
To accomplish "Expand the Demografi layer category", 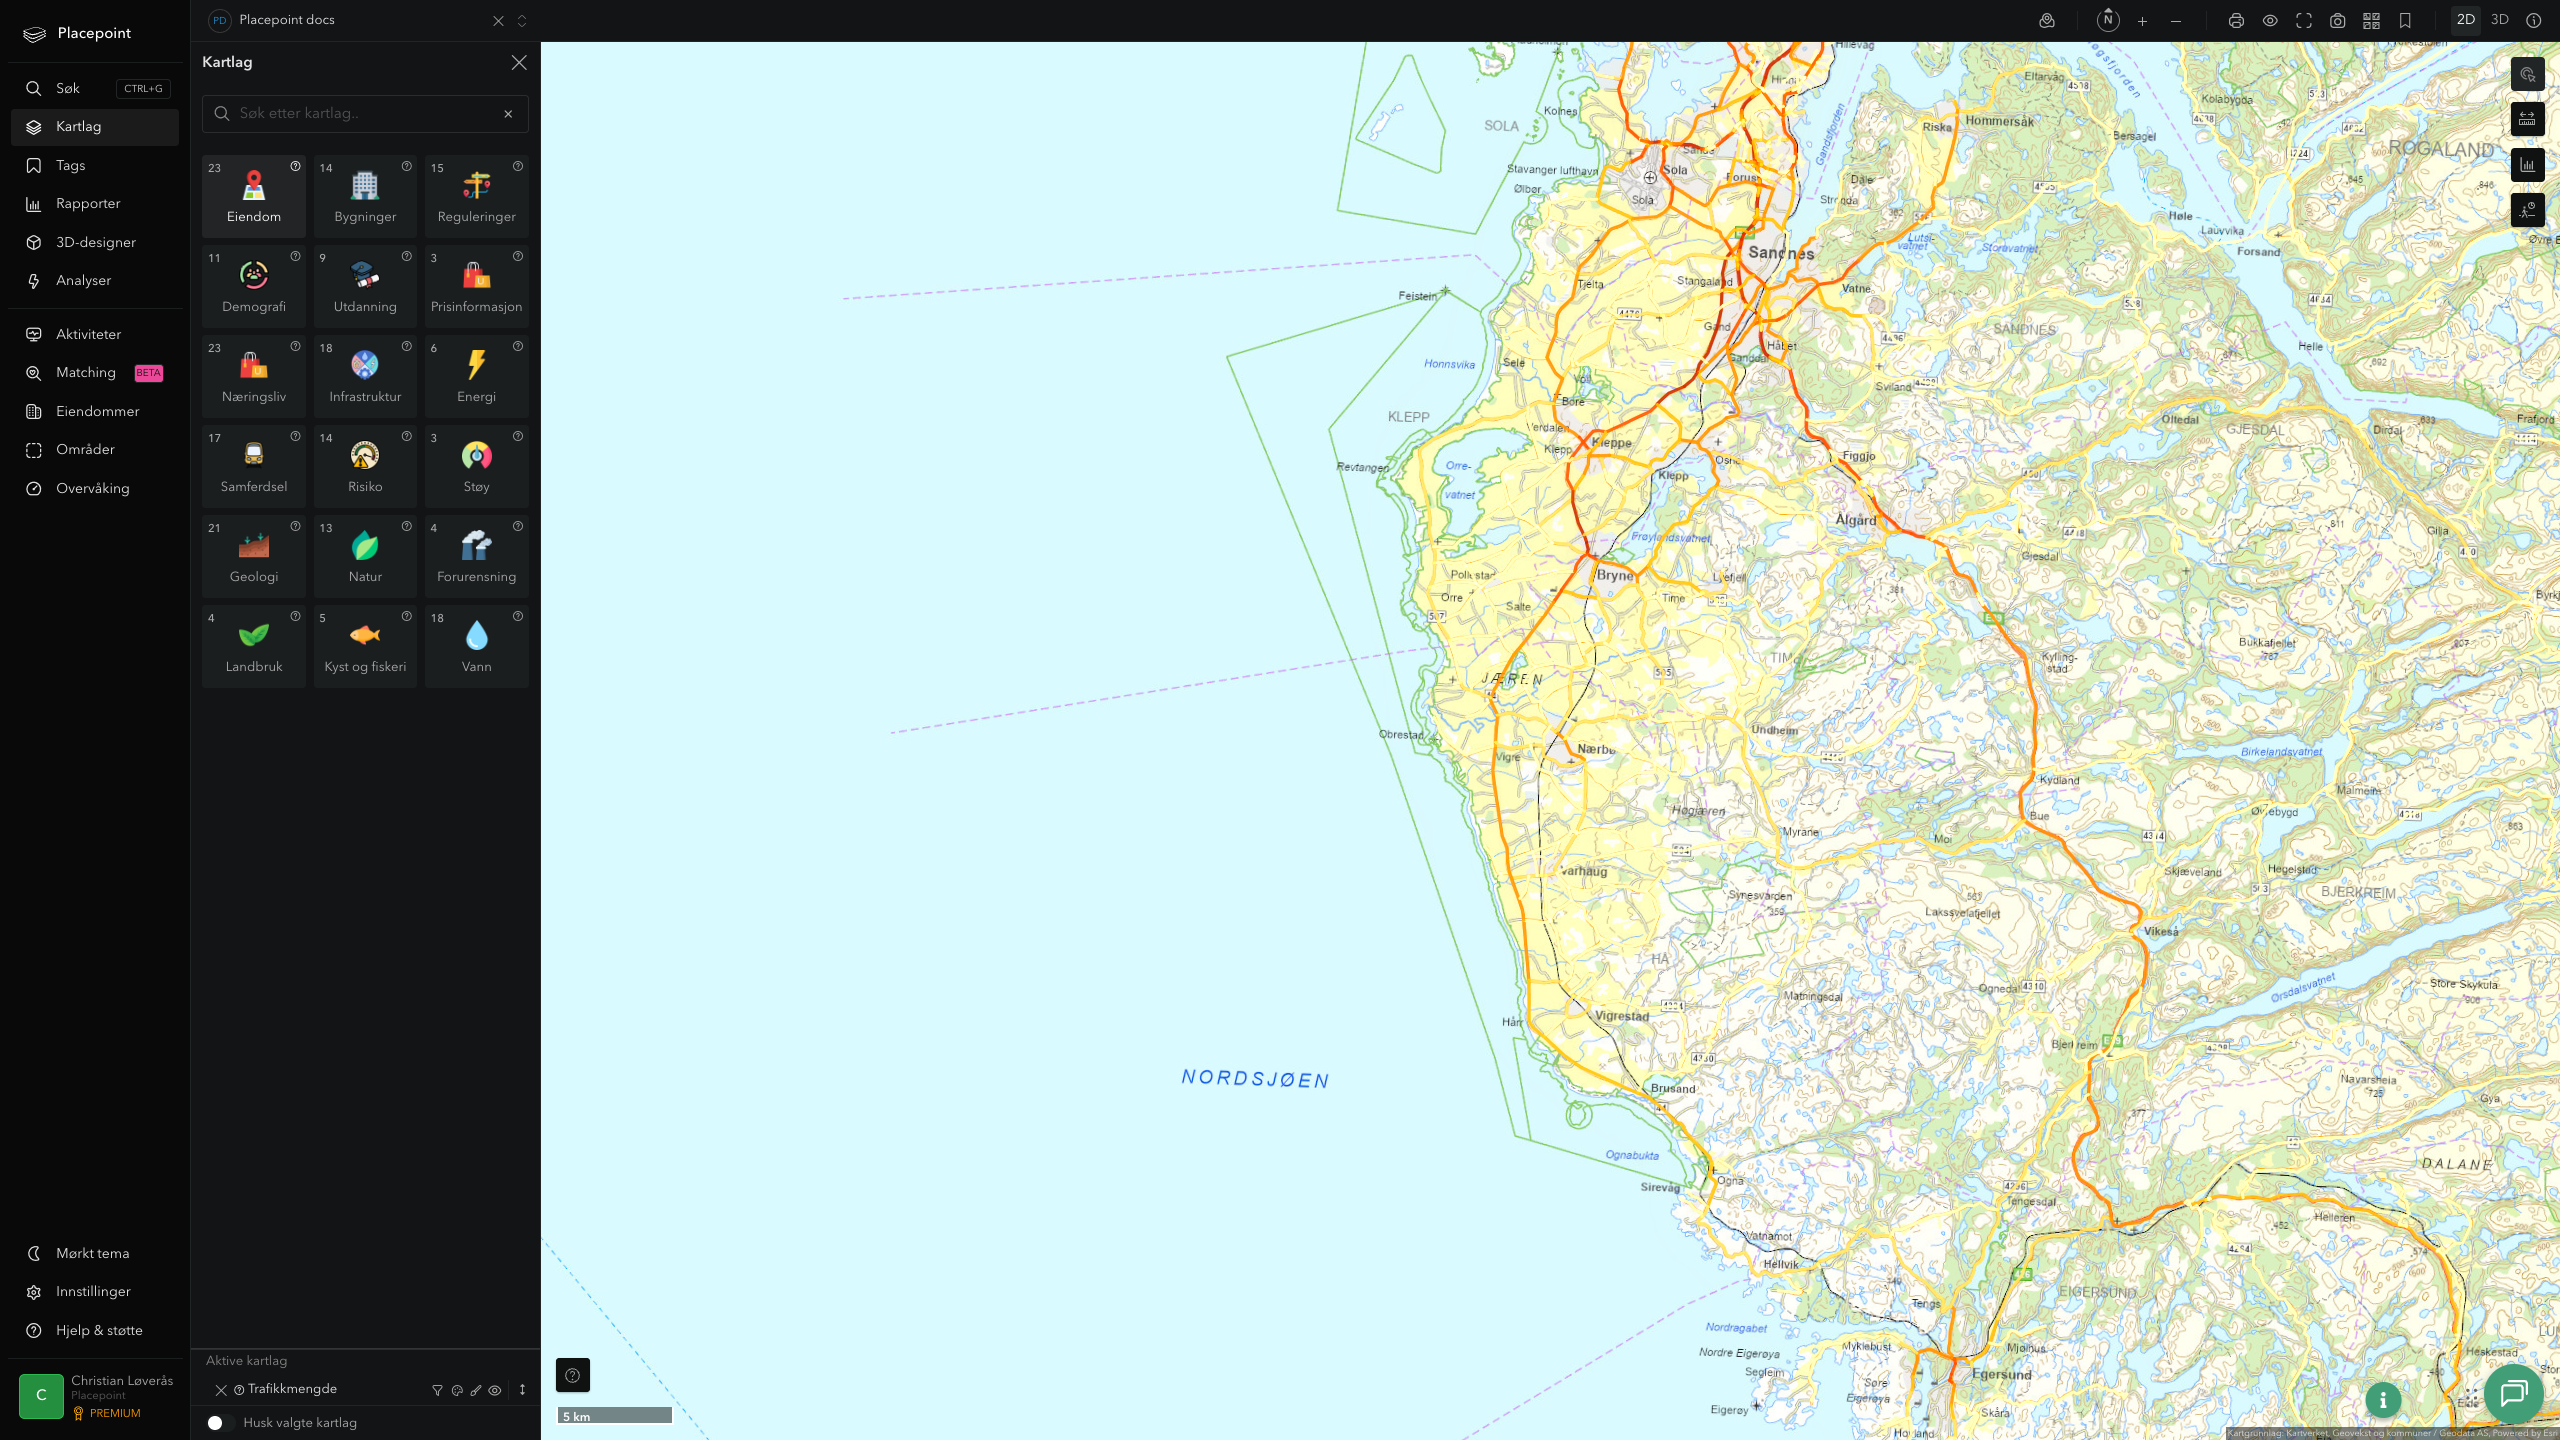I will [x=254, y=286].
